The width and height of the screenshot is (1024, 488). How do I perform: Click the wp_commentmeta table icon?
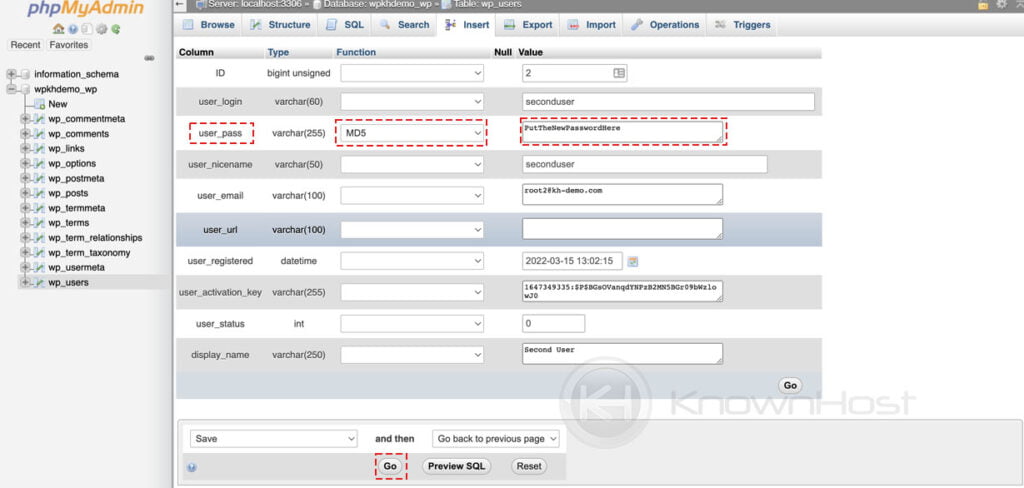(40, 119)
